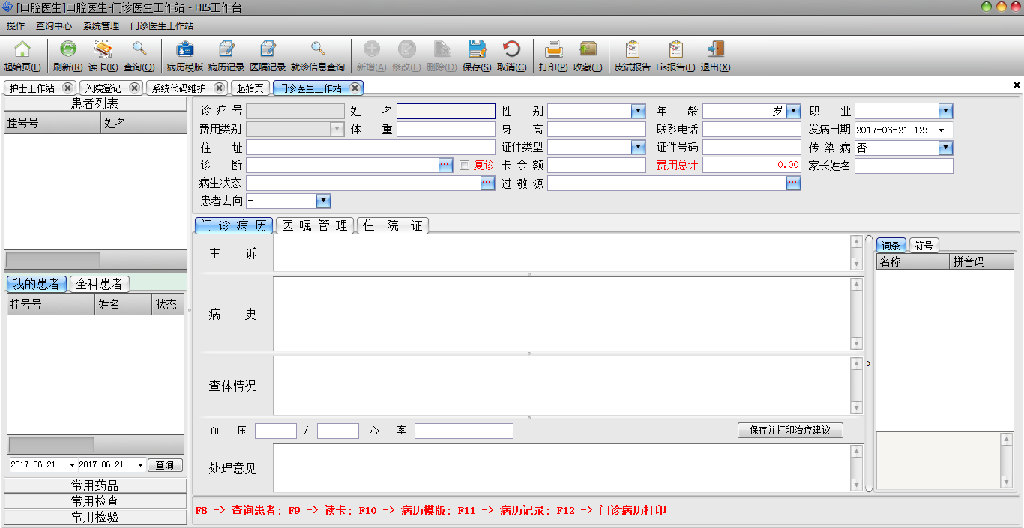Image resolution: width=1024 pixels, height=528 pixels.
Task: Click horizontal scrollbar thumb under 患者列表 table
Action: pyautogui.click(x=53, y=259)
